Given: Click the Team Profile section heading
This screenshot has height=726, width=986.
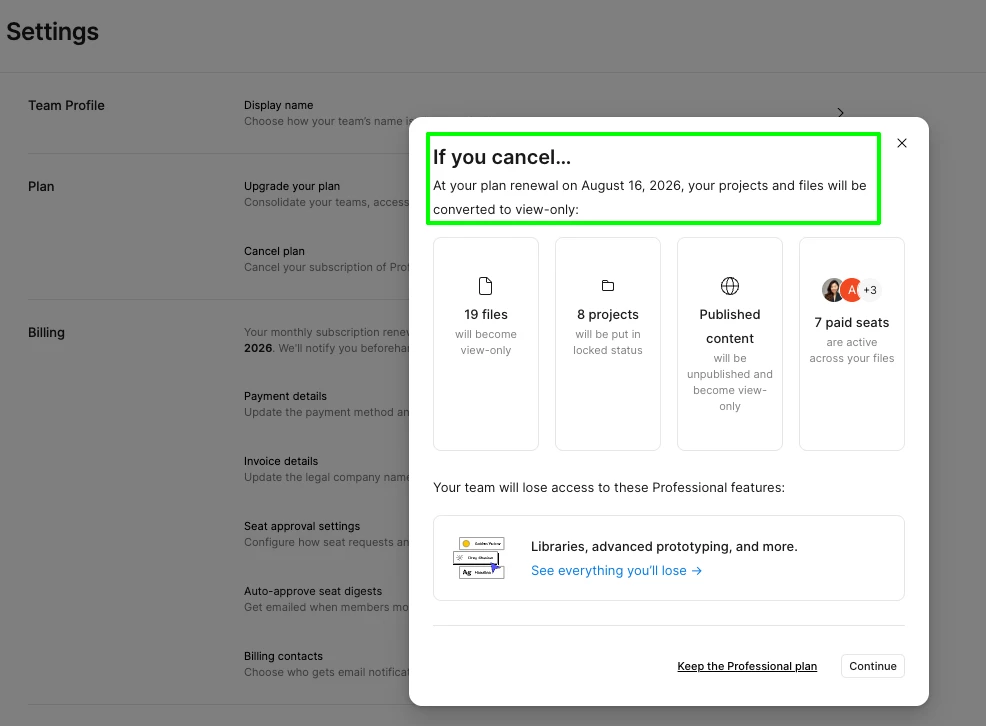Looking at the screenshot, I should 66,106.
